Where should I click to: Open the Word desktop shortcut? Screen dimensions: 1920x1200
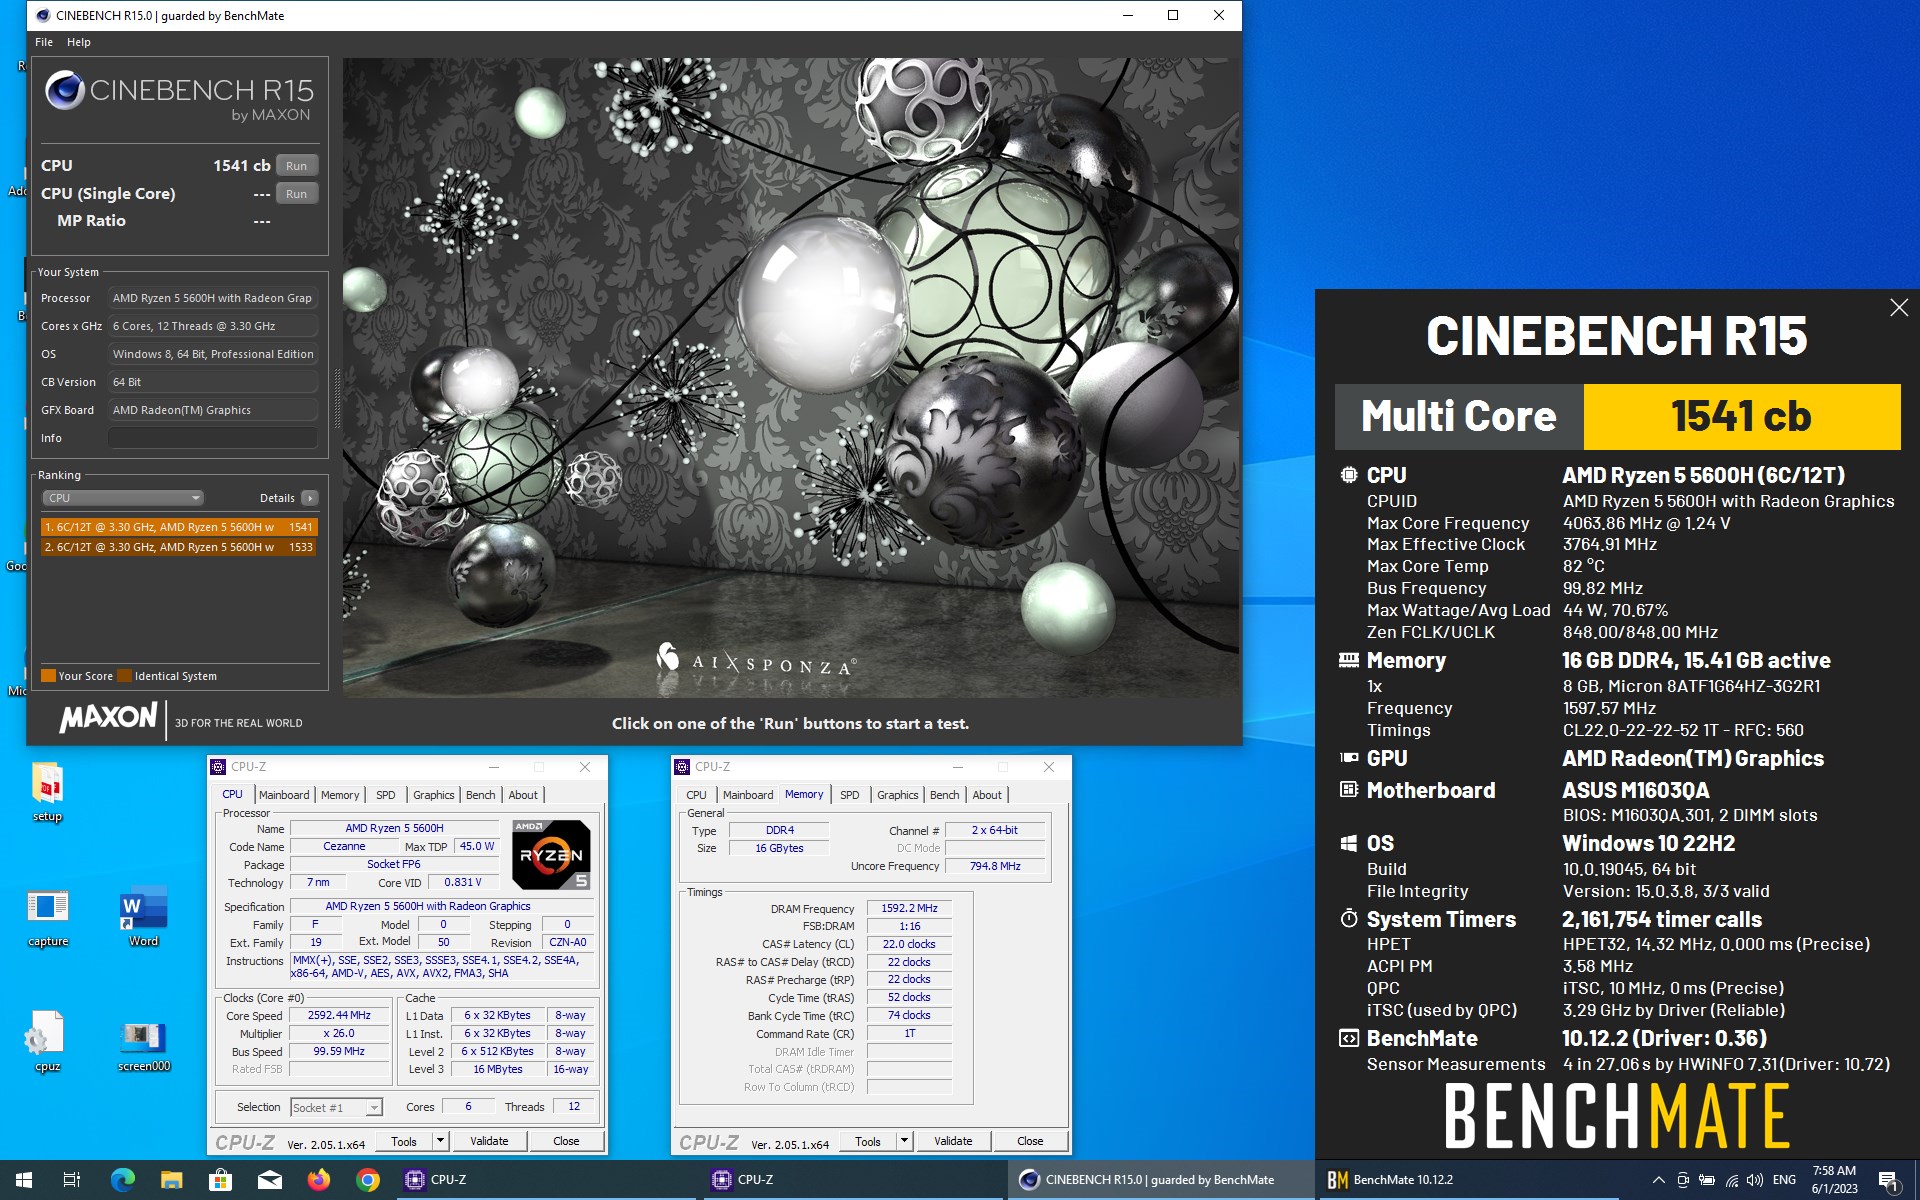[x=144, y=917]
